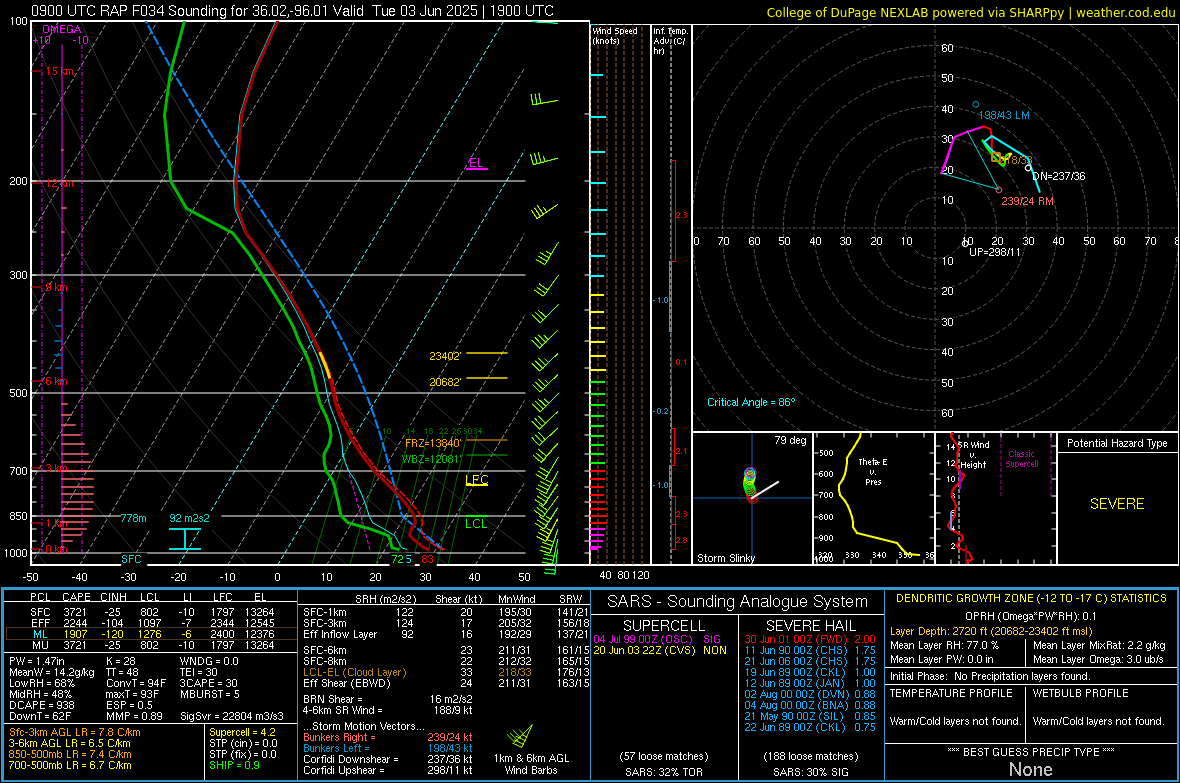Click the "778m" effective inflow label
The height and width of the screenshot is (783, 1180).
coord(133,518)
